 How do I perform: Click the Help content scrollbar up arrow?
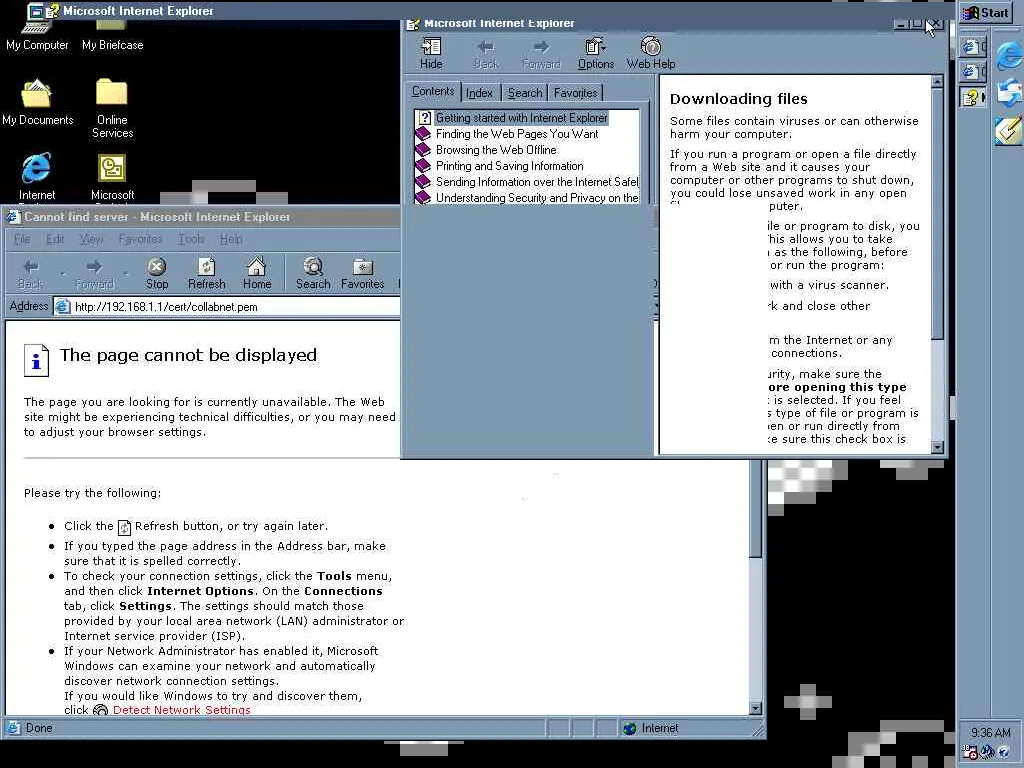[937, 82]
